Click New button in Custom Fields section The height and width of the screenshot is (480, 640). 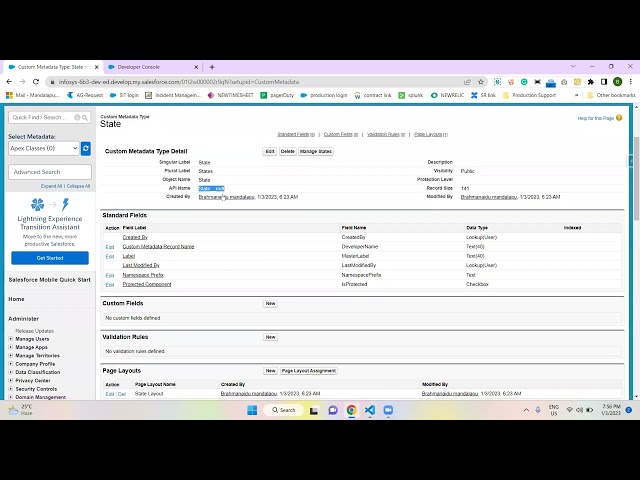click(270, 304)
